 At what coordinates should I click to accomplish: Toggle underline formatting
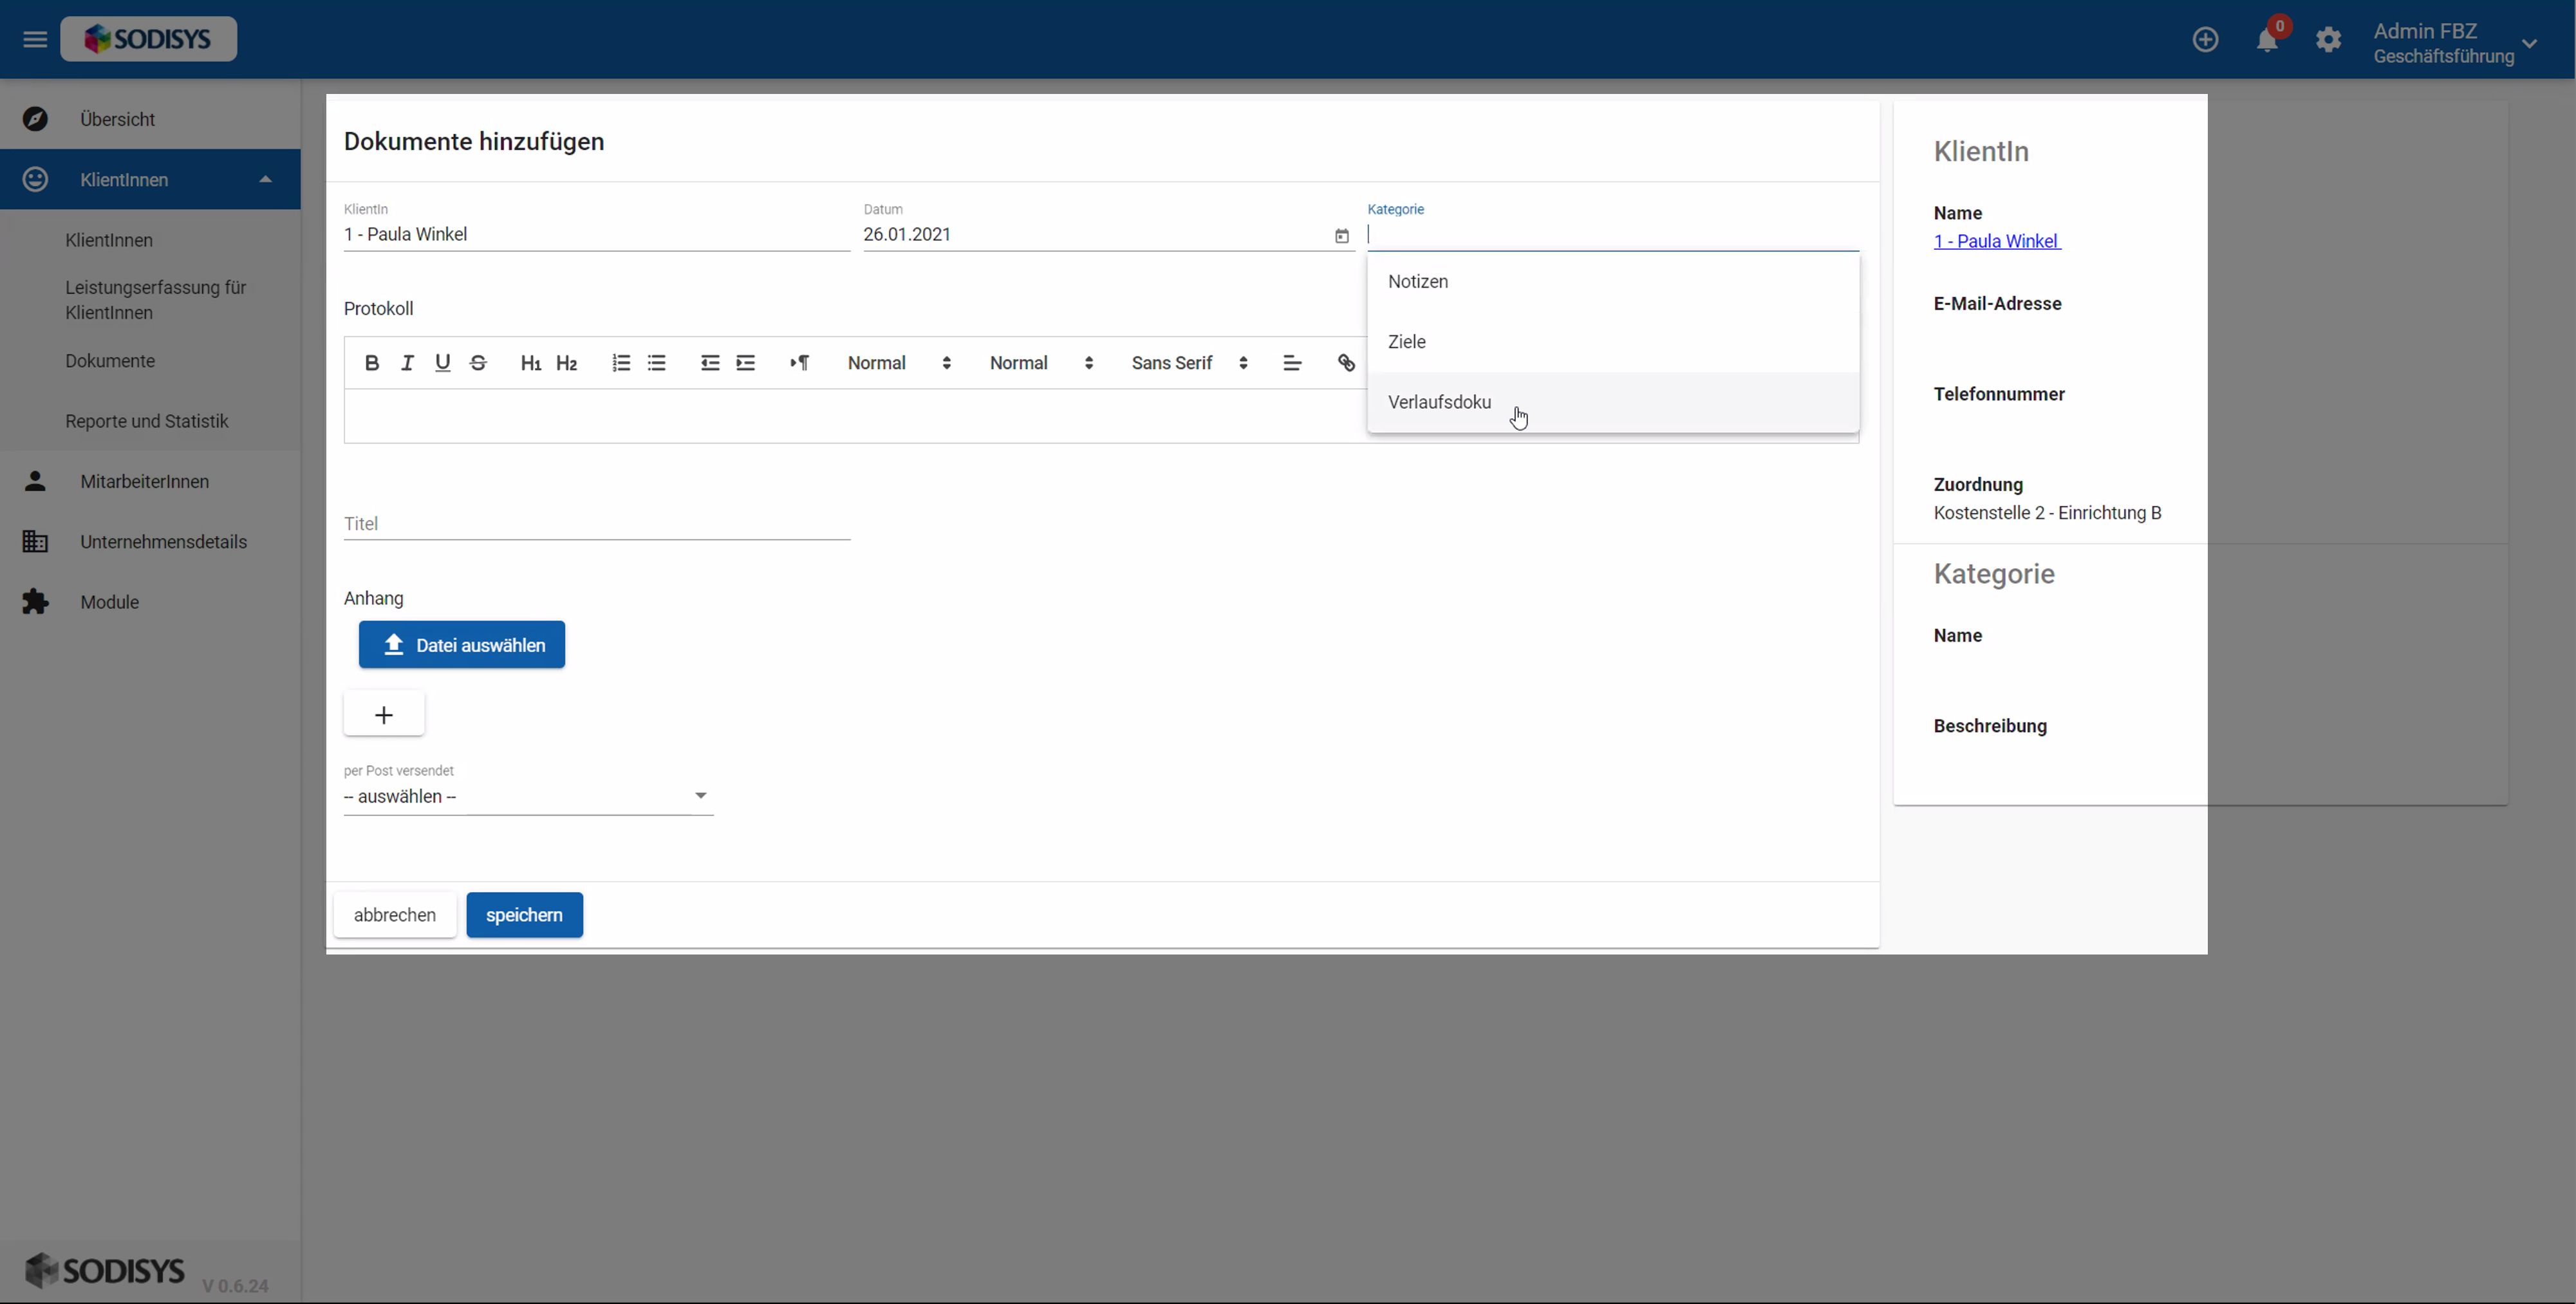point(442,363)
